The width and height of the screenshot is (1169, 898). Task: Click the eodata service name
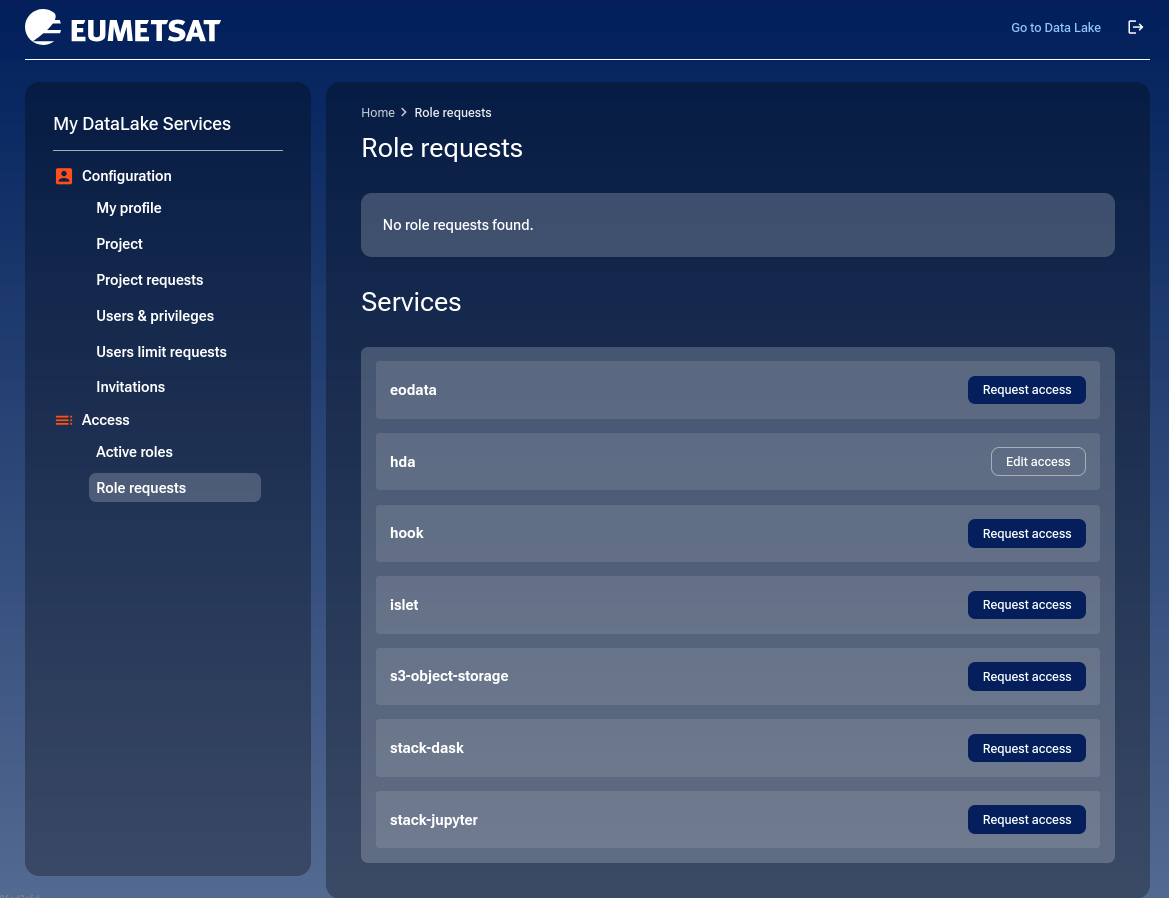tap(413, 390)
